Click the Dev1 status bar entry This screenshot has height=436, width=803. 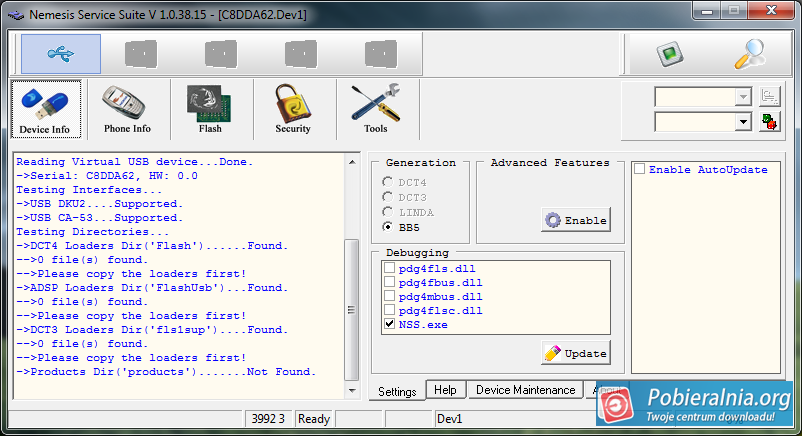450,419
